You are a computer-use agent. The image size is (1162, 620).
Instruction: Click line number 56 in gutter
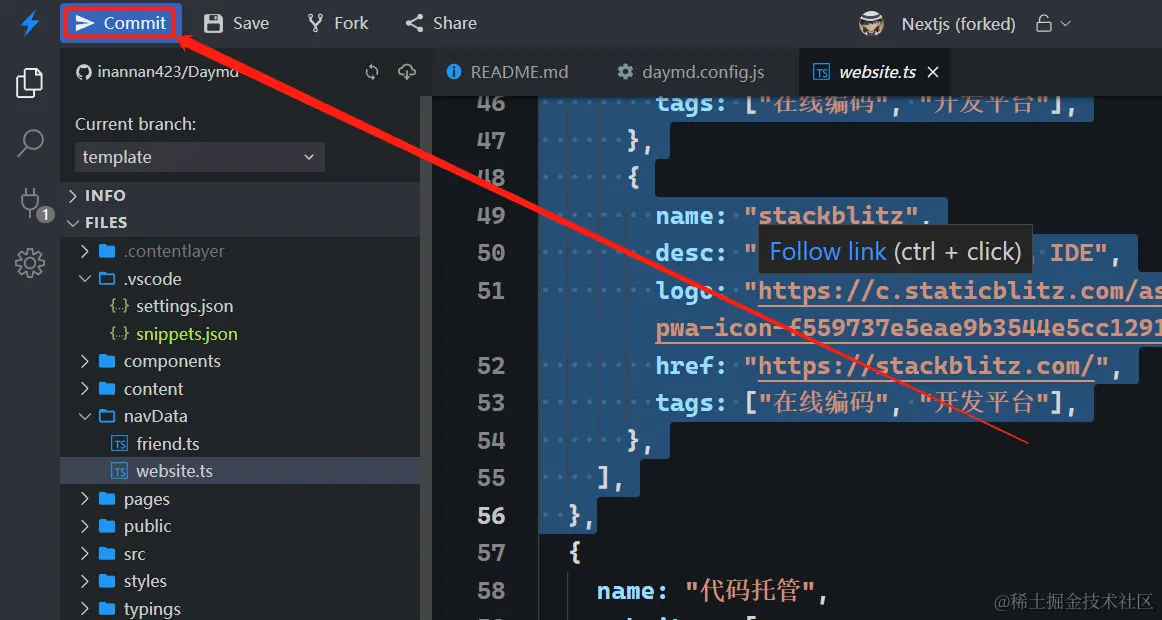(x=491, y=516)
